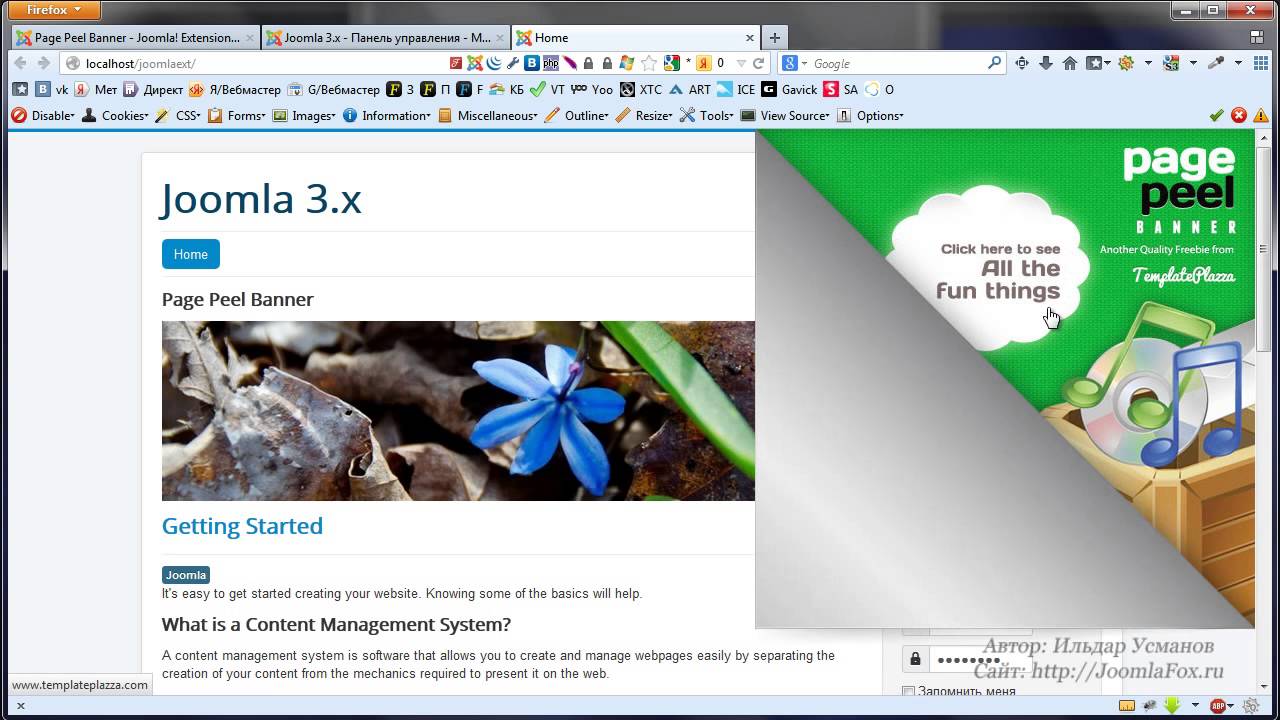1280x720 pixels.
Task: Switch to Page Peel Banner extension tab
Action: point(135,37)
